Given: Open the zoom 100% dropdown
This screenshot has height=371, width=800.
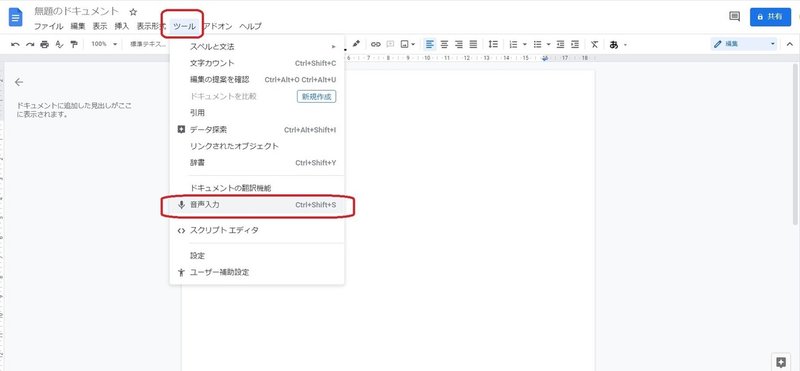Looking at the screenshot, I should click(x=104, y=44).
